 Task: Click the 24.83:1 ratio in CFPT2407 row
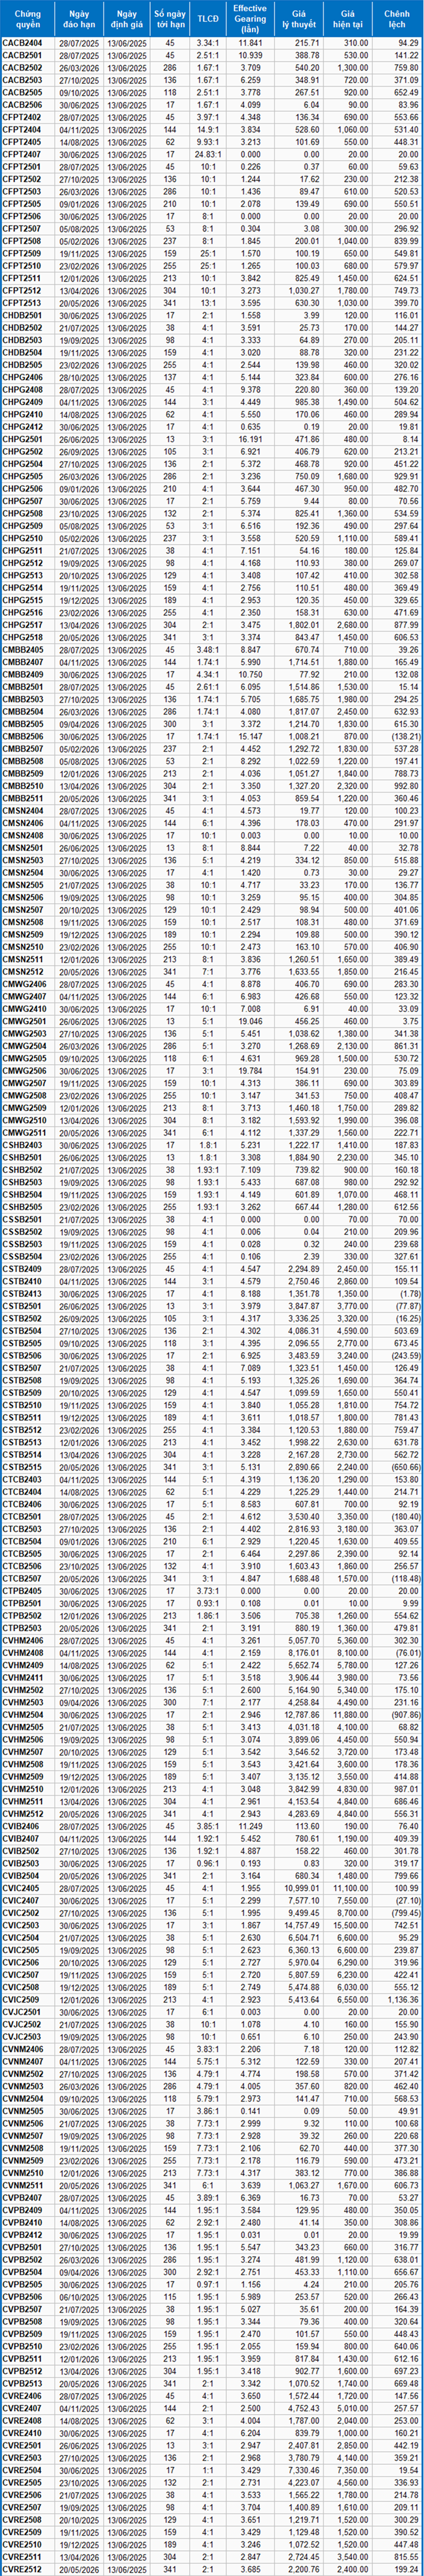pyautogui.click(x=207, y=155)
